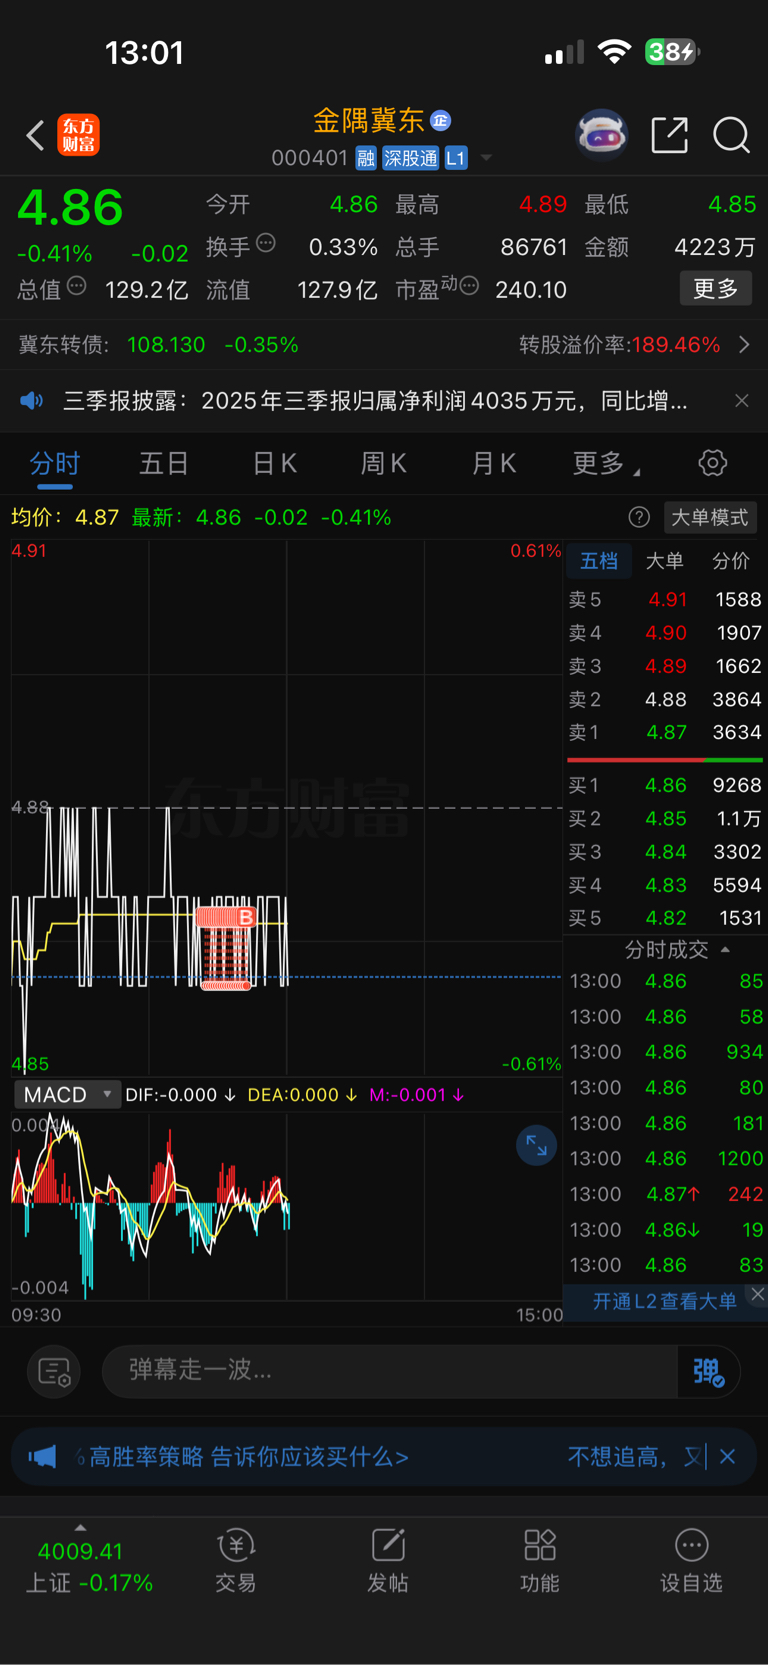This screenshot has width=768, height=1665.
Task: Toggle 大单模式 button
Action: point(710,517)
